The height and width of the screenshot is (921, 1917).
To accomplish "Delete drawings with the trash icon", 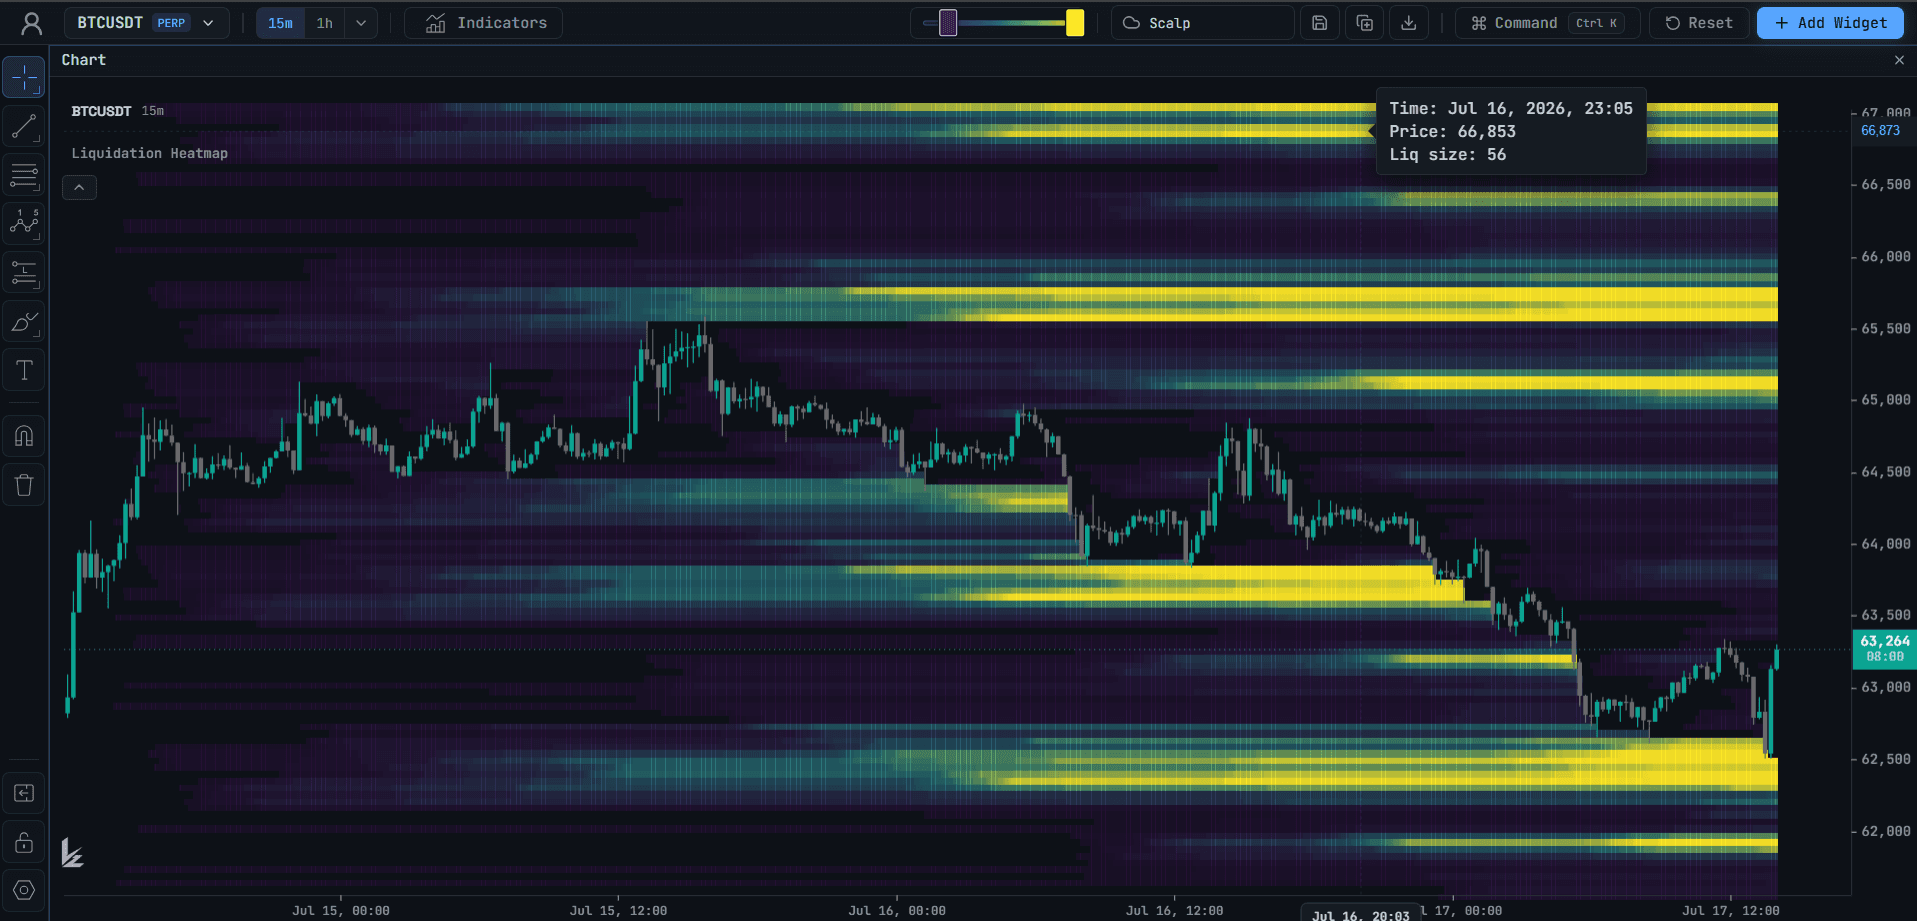I will pyautogui.click(x=24, y=485).
